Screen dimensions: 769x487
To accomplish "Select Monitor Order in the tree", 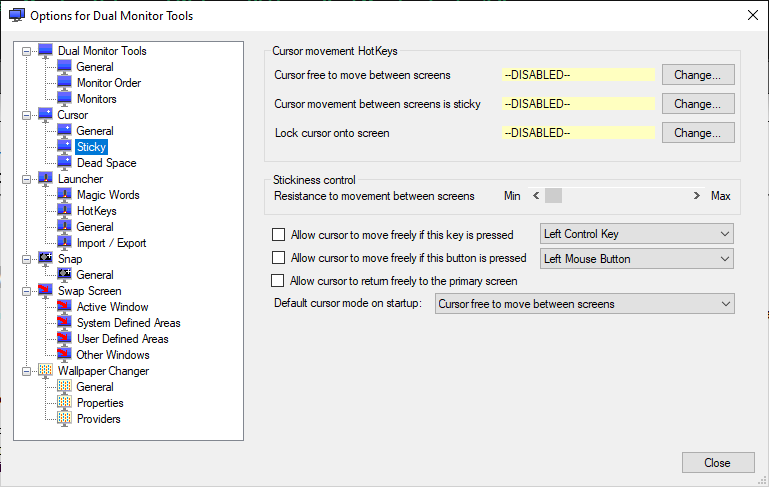I will coord(109,83).
